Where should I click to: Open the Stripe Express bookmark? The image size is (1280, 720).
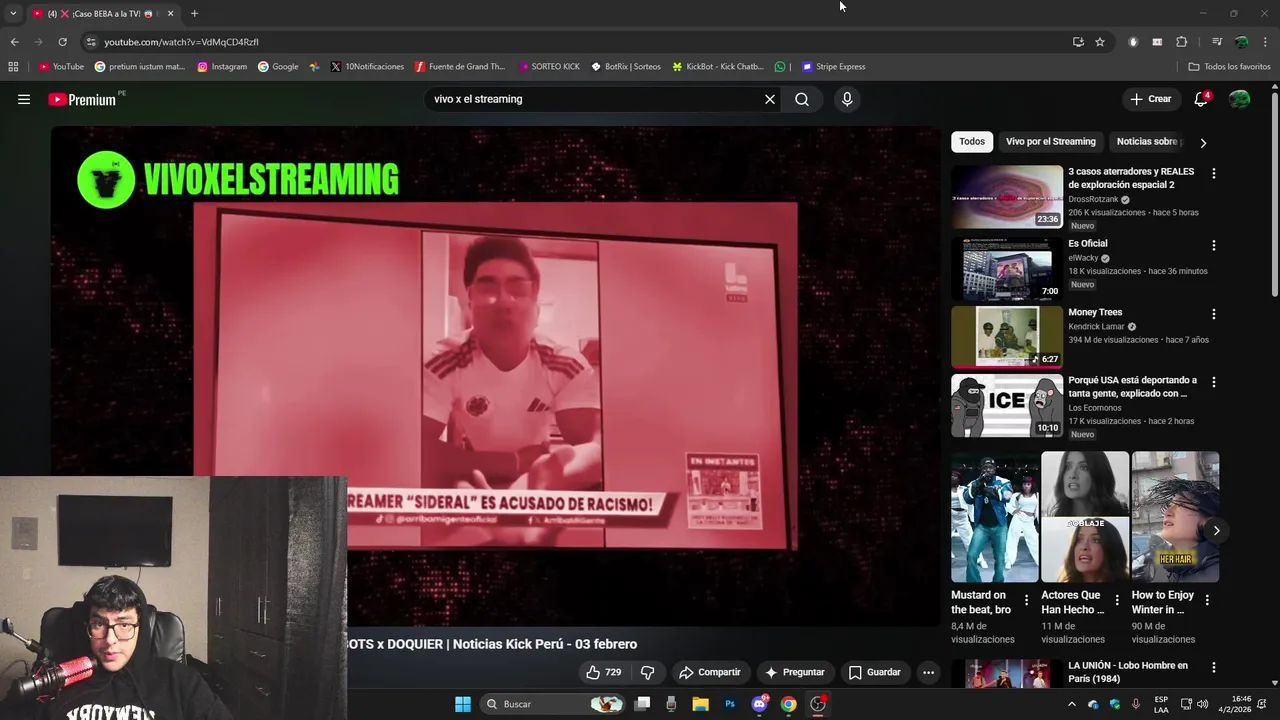(x=833, y=67)
